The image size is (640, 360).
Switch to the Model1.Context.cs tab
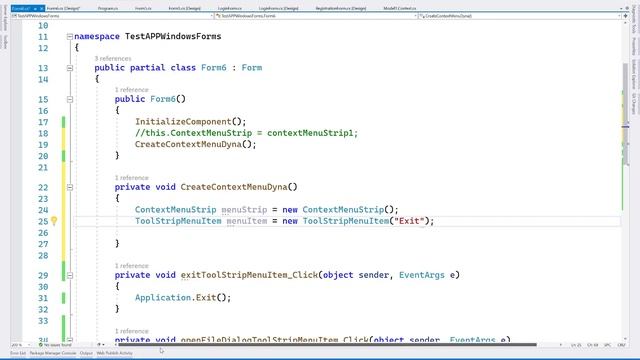pos(400,9)
